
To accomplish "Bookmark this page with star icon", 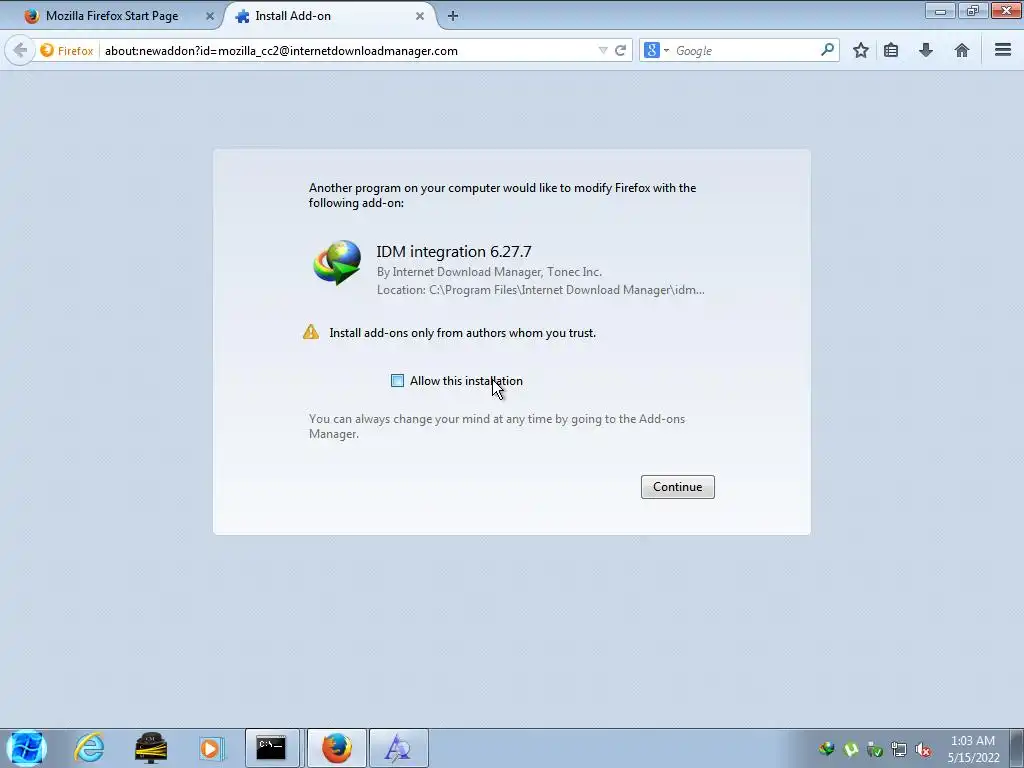I will point(861,50).
